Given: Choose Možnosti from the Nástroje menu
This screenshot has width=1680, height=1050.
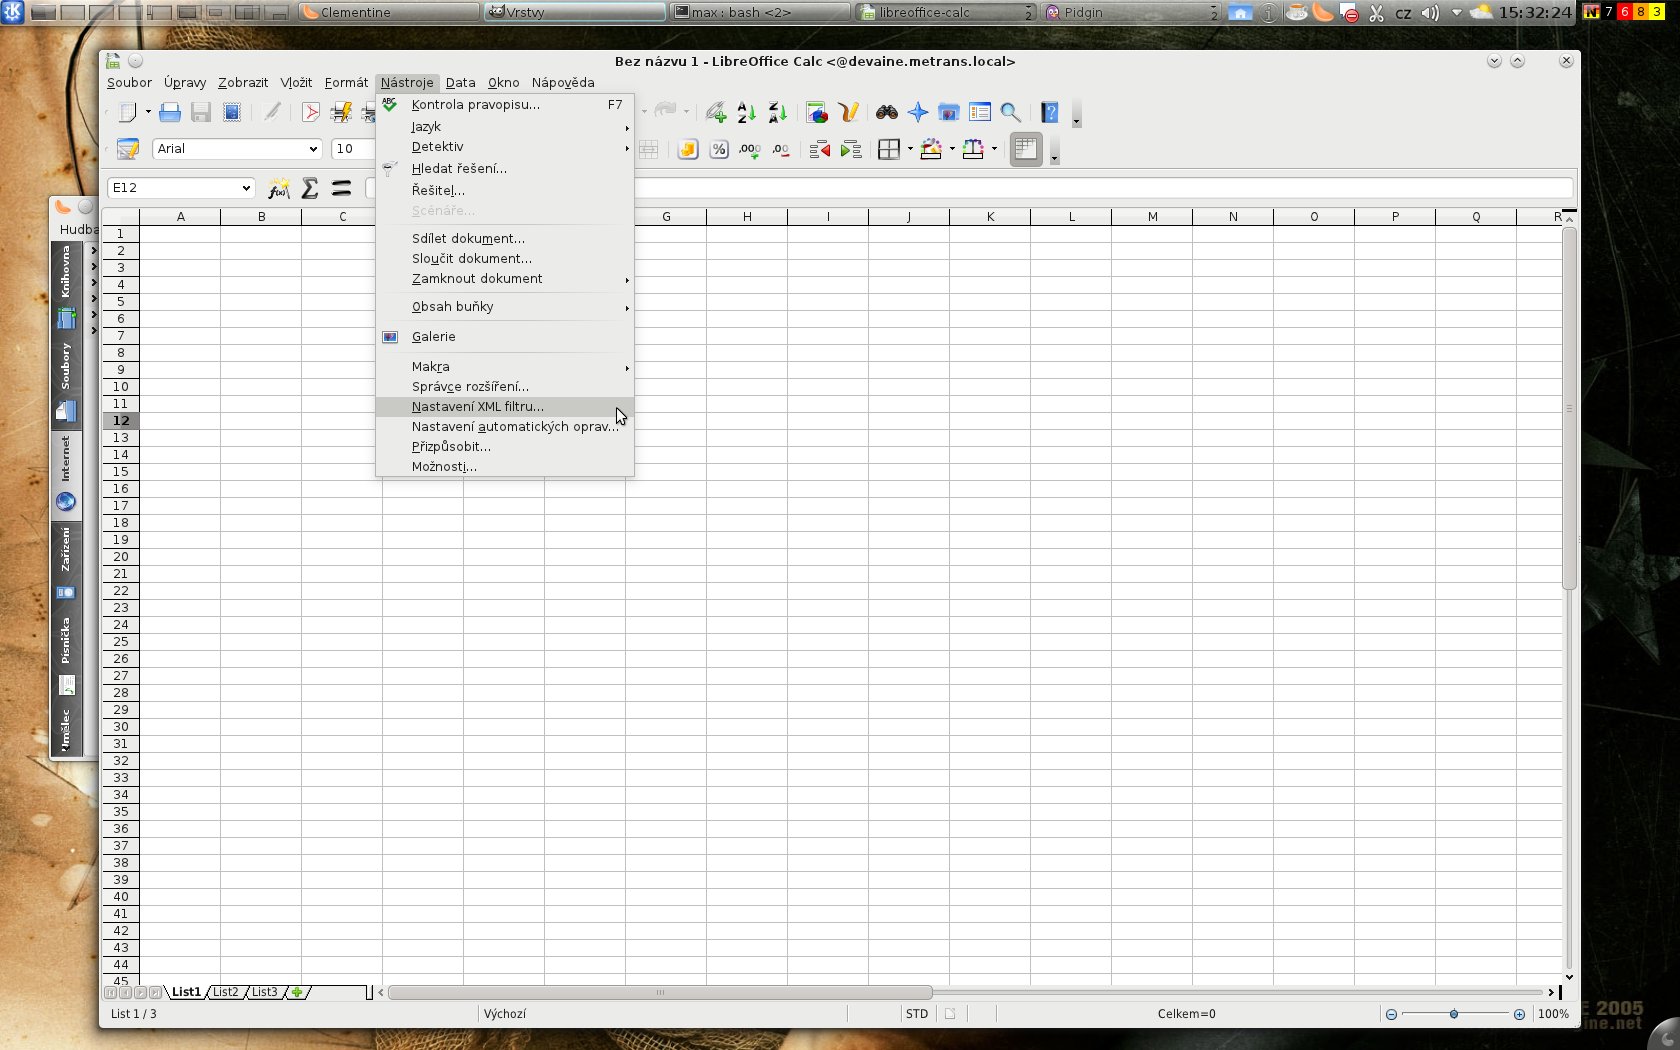Looking at the screenshot, I should 444,467.
